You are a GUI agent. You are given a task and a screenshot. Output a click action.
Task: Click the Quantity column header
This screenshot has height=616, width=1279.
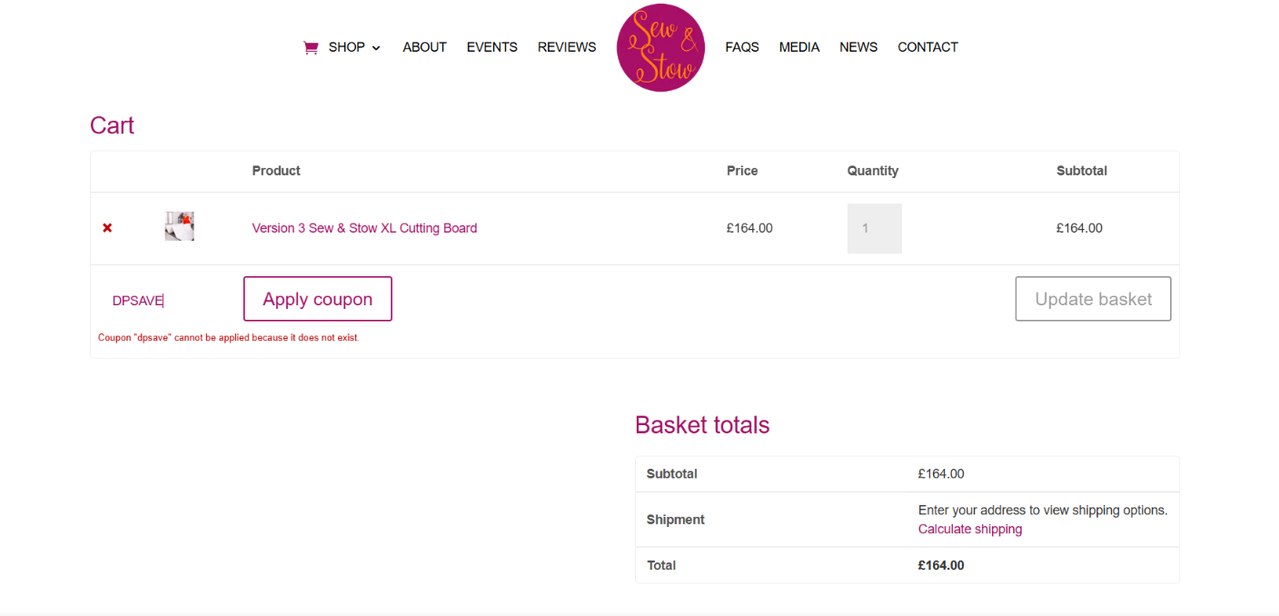[x=873, y=171]
